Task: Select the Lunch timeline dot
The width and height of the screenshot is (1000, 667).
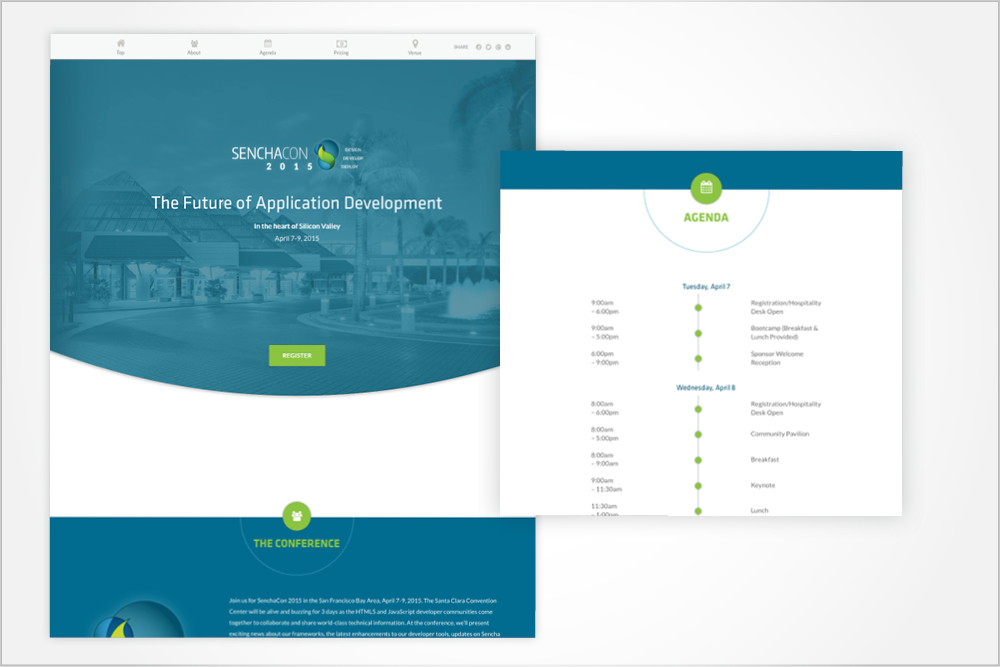Action: 698,511
